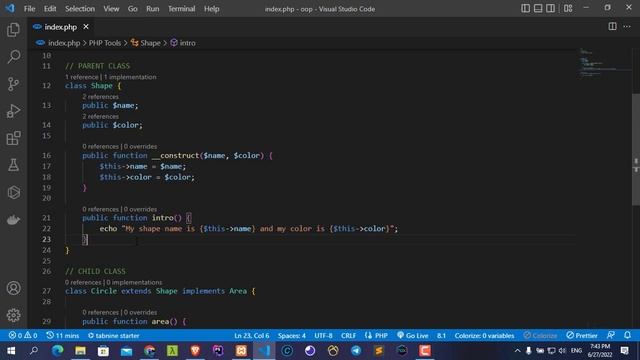640x360 pixels.
Task: Open Windows Start menu
Action: 11,351
